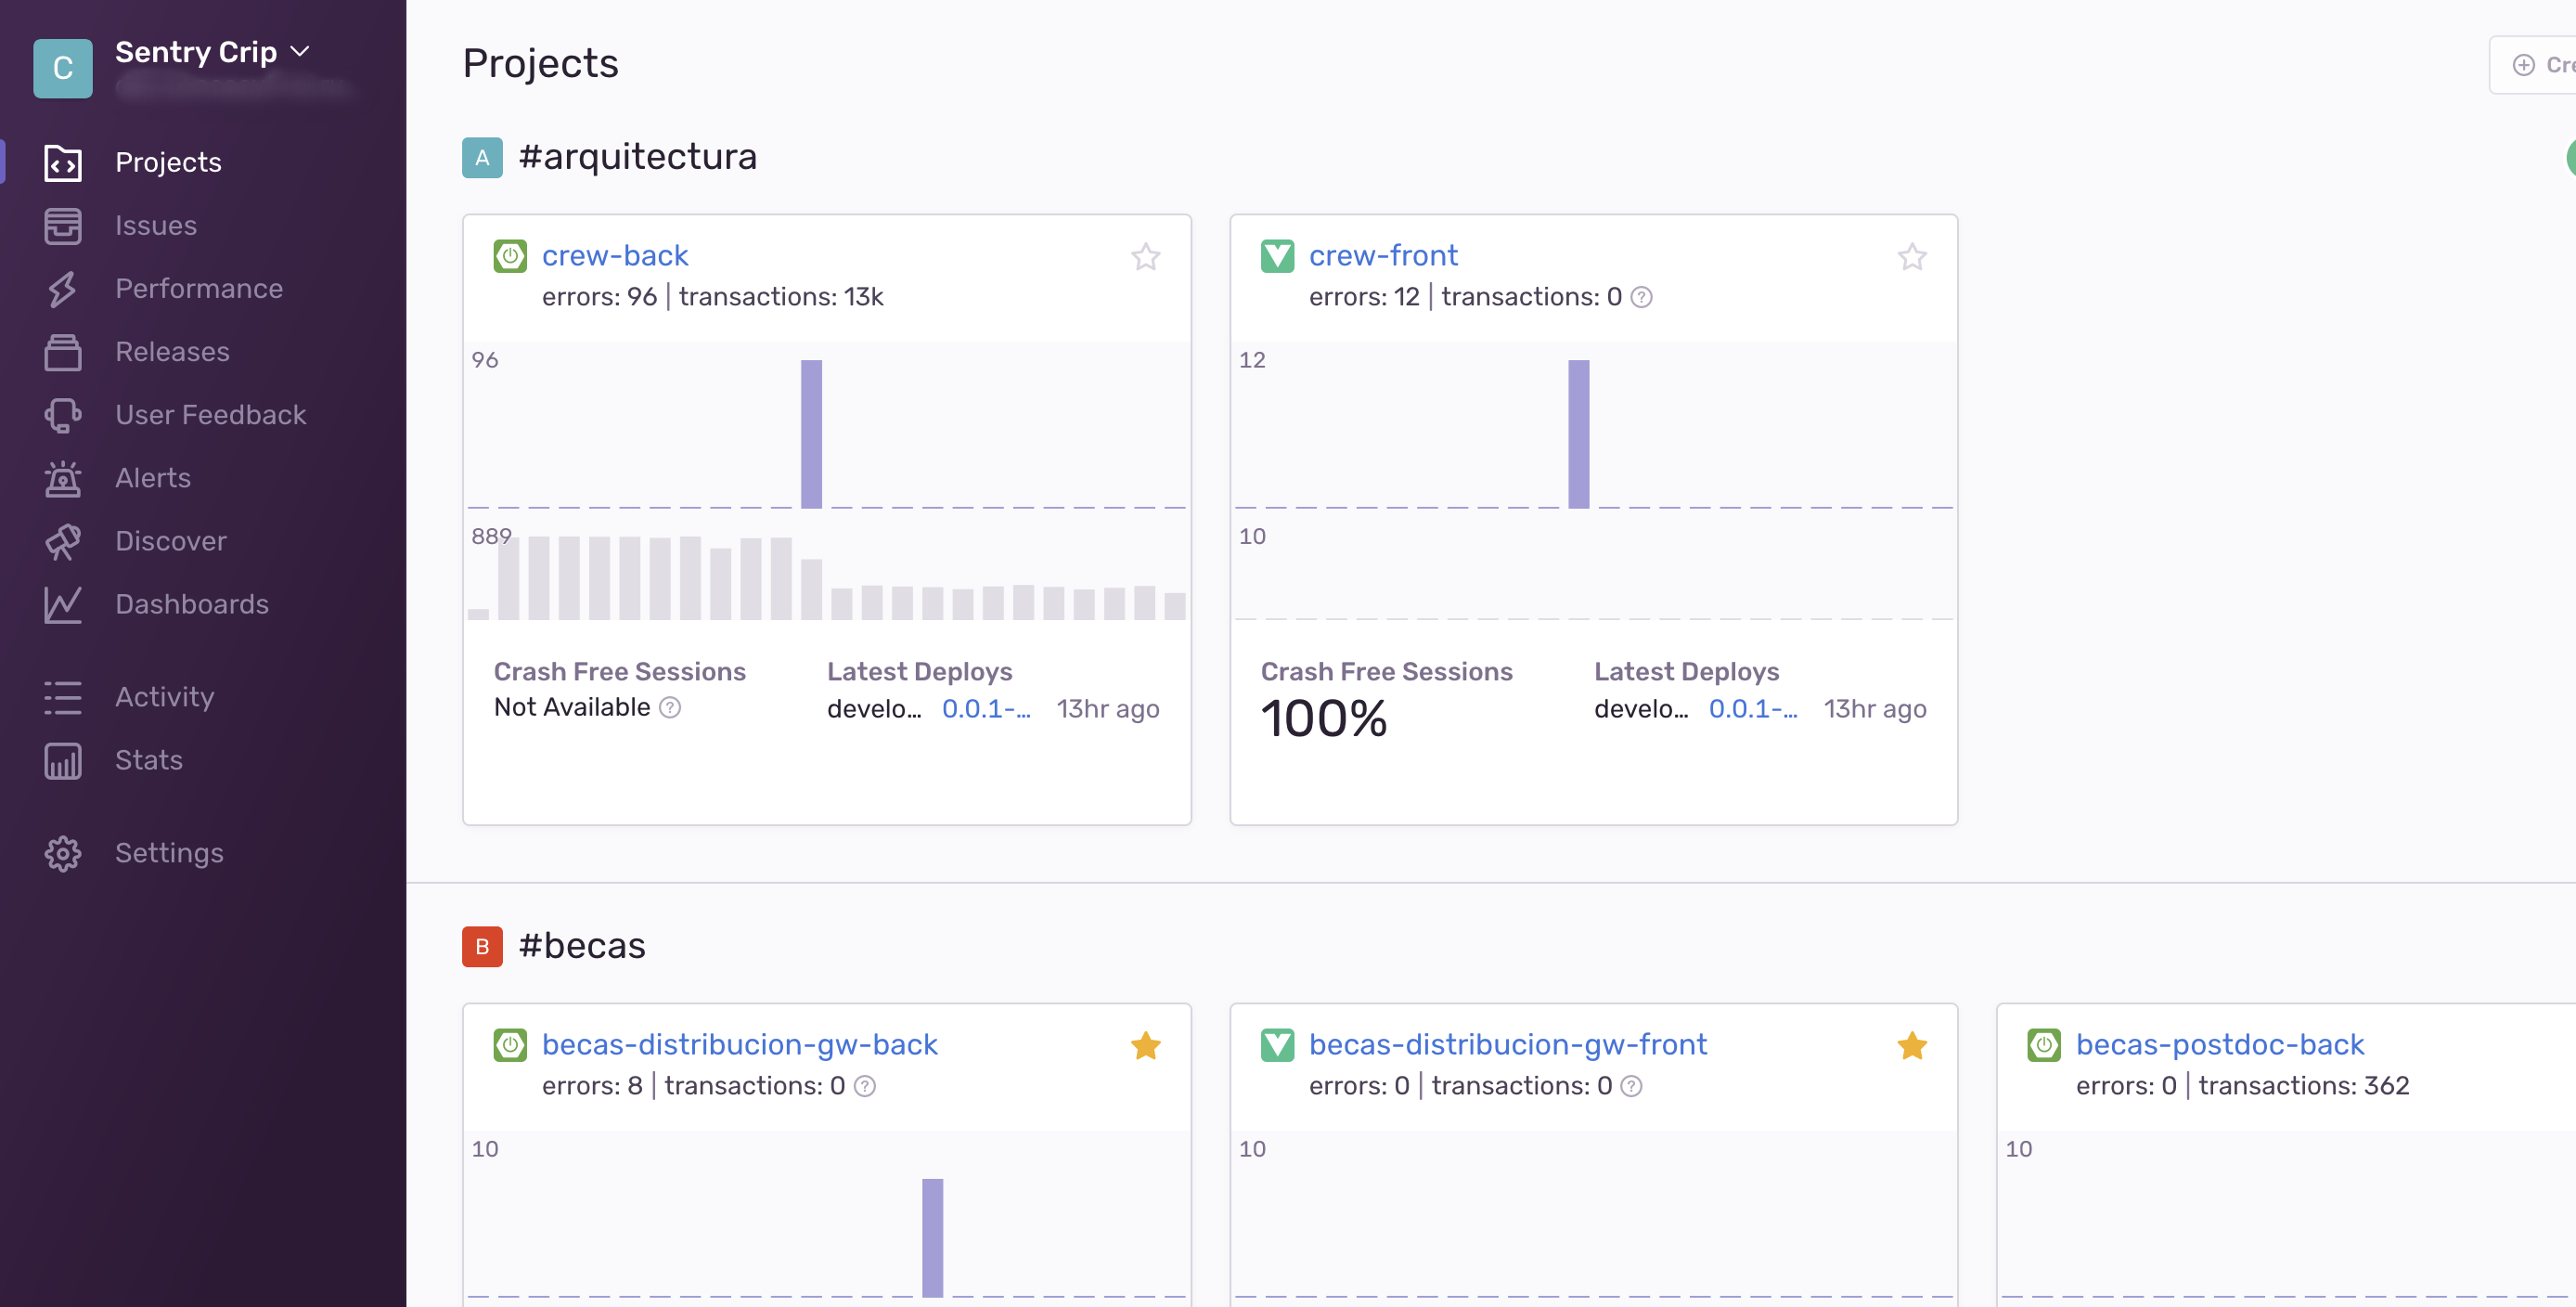Click becas-distribucion-gw-front Vue icon
Screen dimensions: 2576x1307
(1277, 1045)
